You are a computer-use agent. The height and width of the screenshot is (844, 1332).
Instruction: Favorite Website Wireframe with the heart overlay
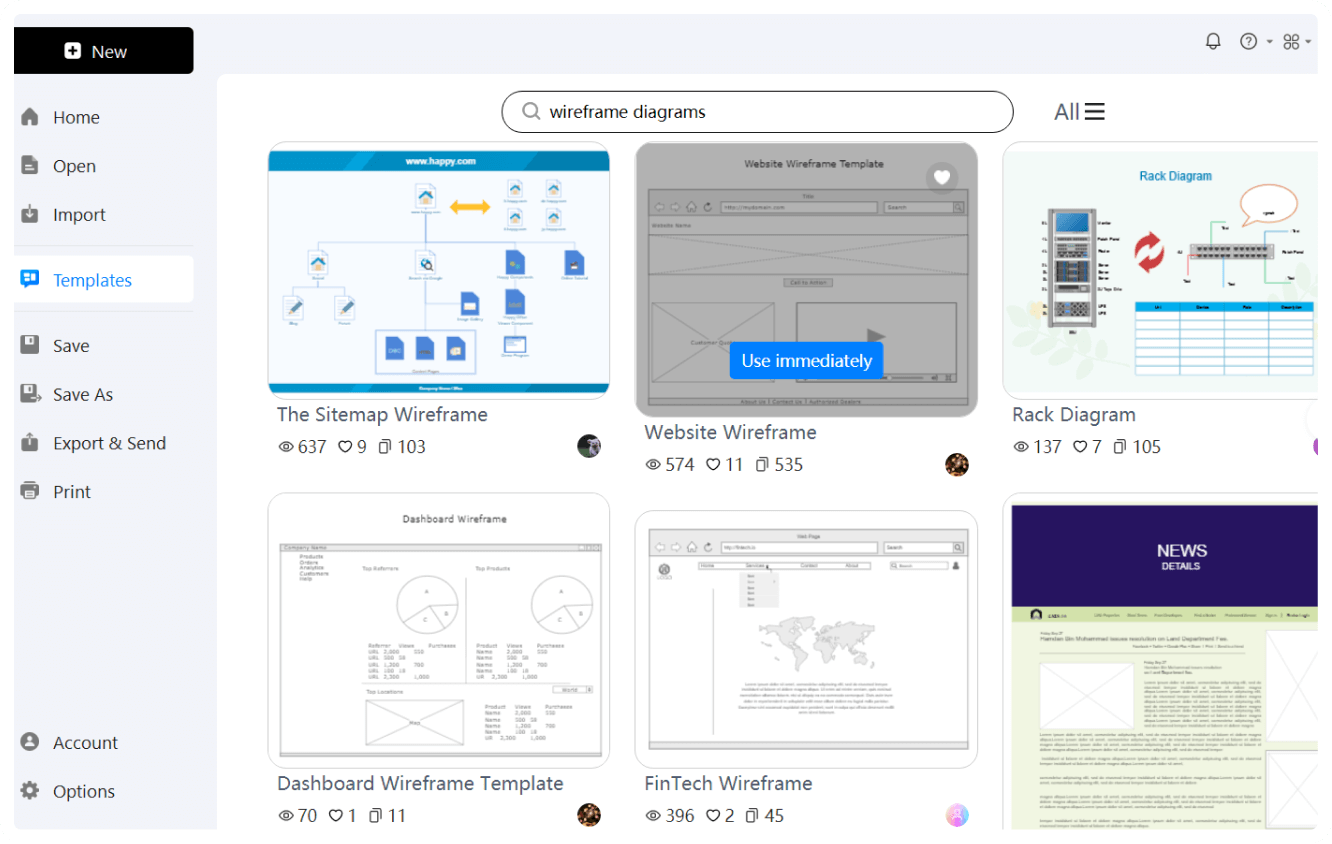941,178
